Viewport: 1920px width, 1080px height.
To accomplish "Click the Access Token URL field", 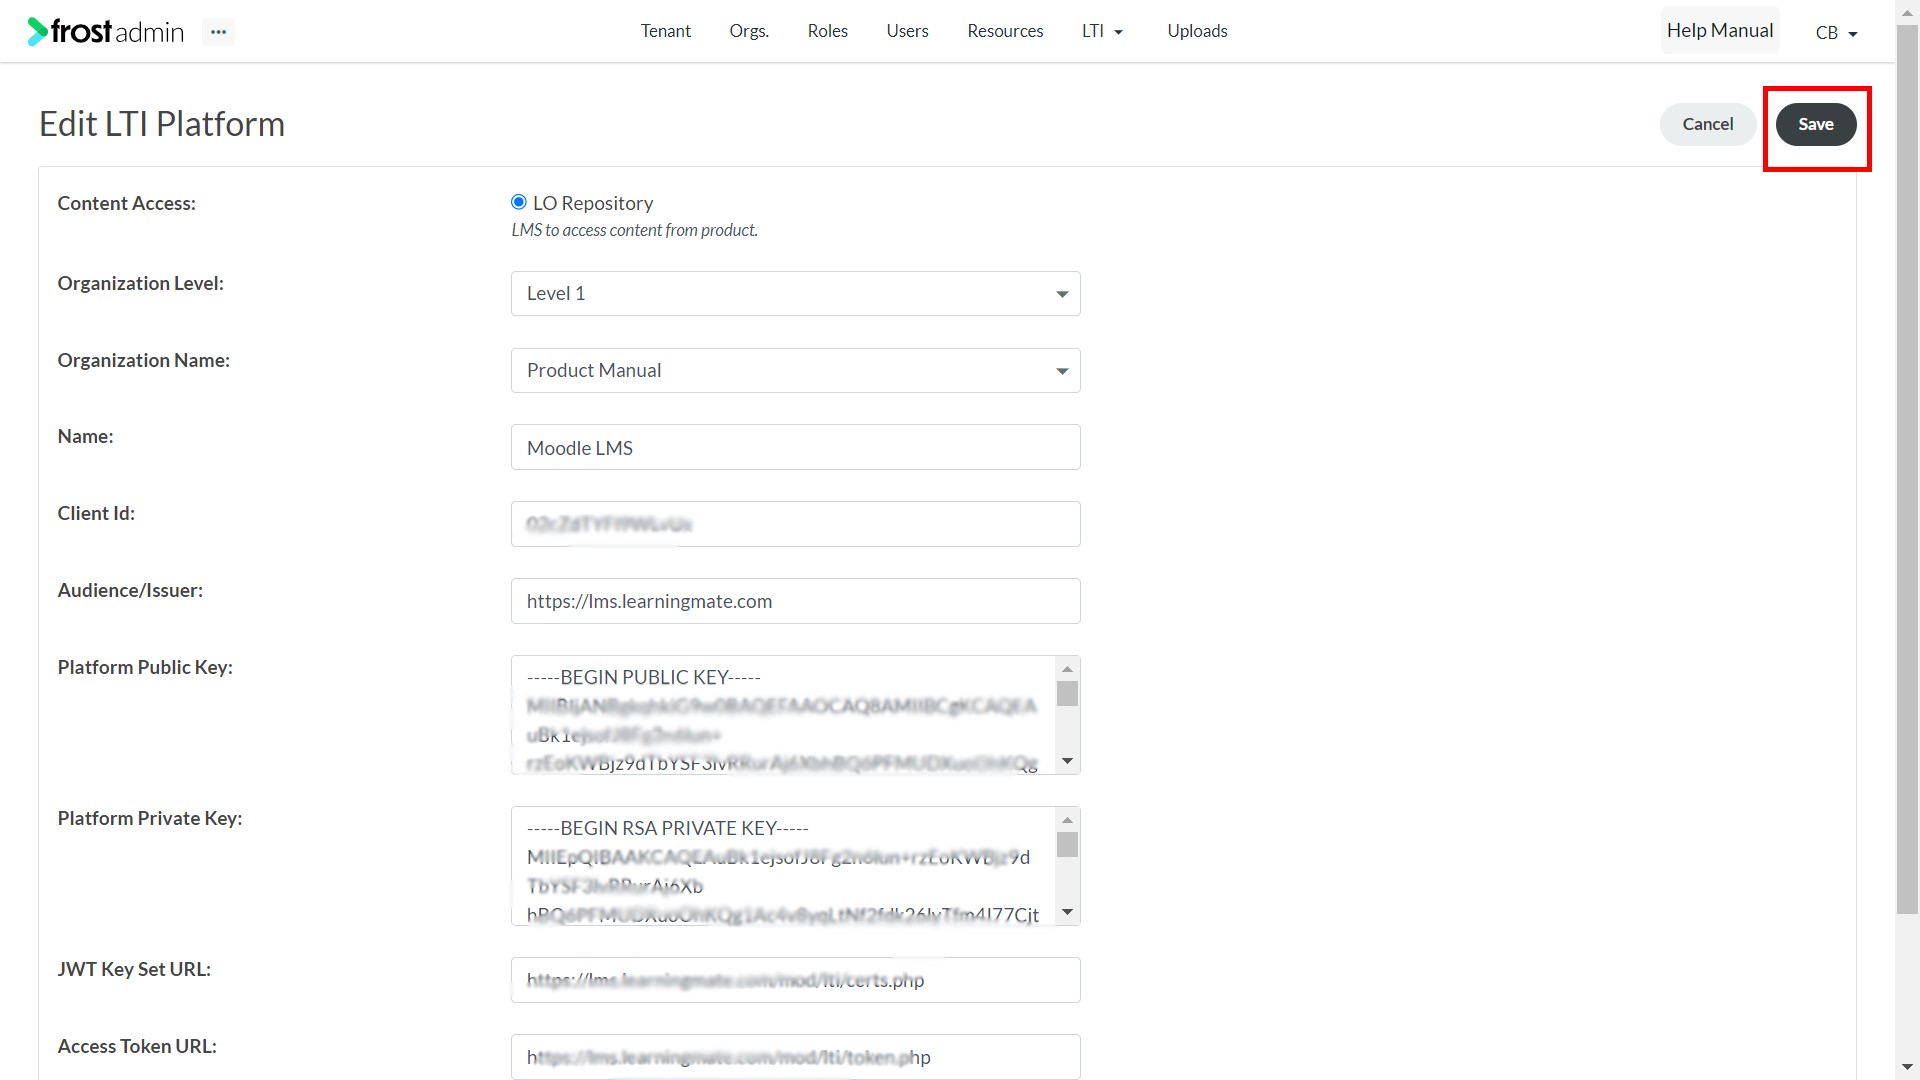I will [796, 1057].
